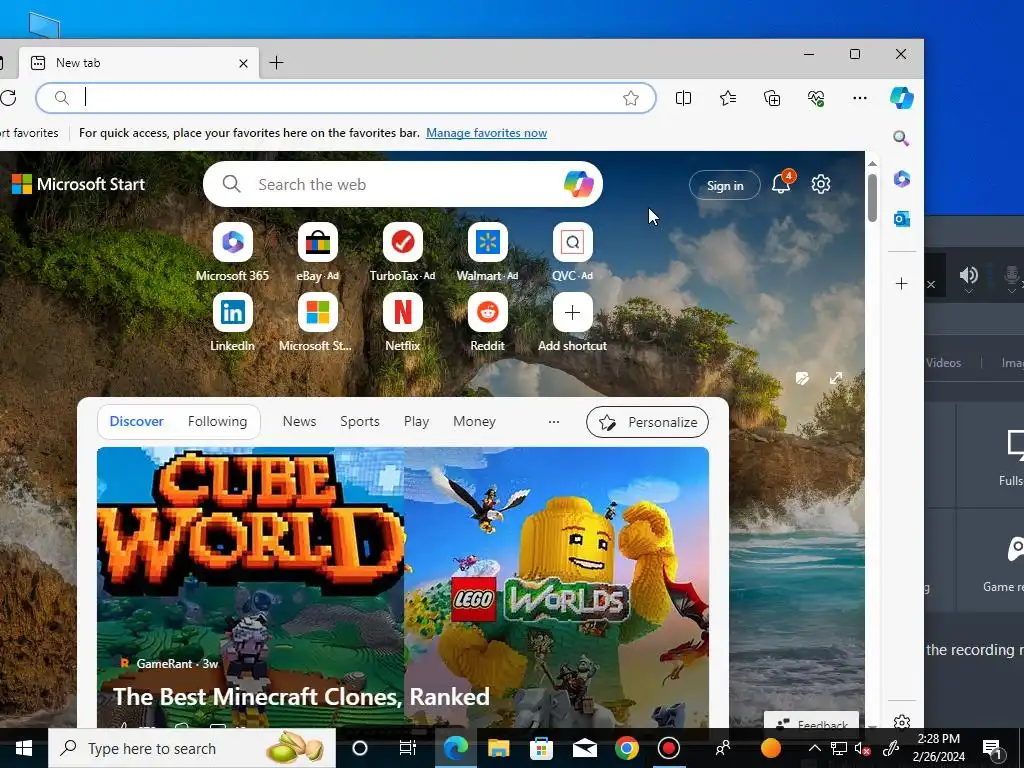Viewport: 1024px width, 768px height.
Task: Open Microsoft 365 in Edge sidebar
Action: tap(901, 178)
